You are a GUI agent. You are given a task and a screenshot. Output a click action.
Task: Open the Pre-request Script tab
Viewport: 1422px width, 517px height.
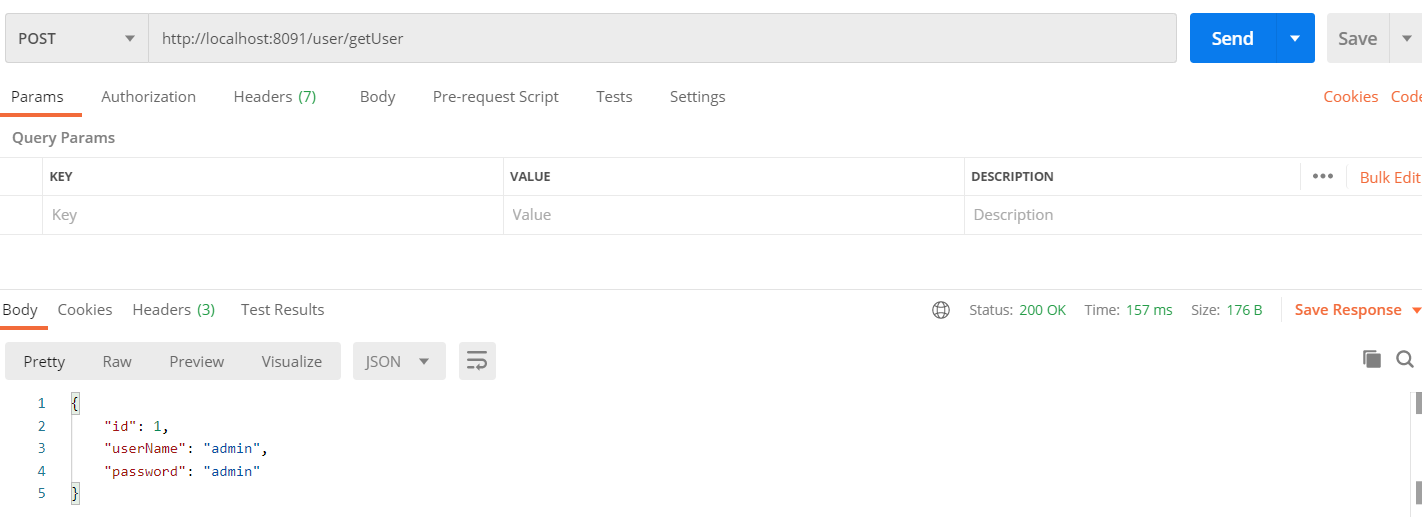[x=495, y=97]
